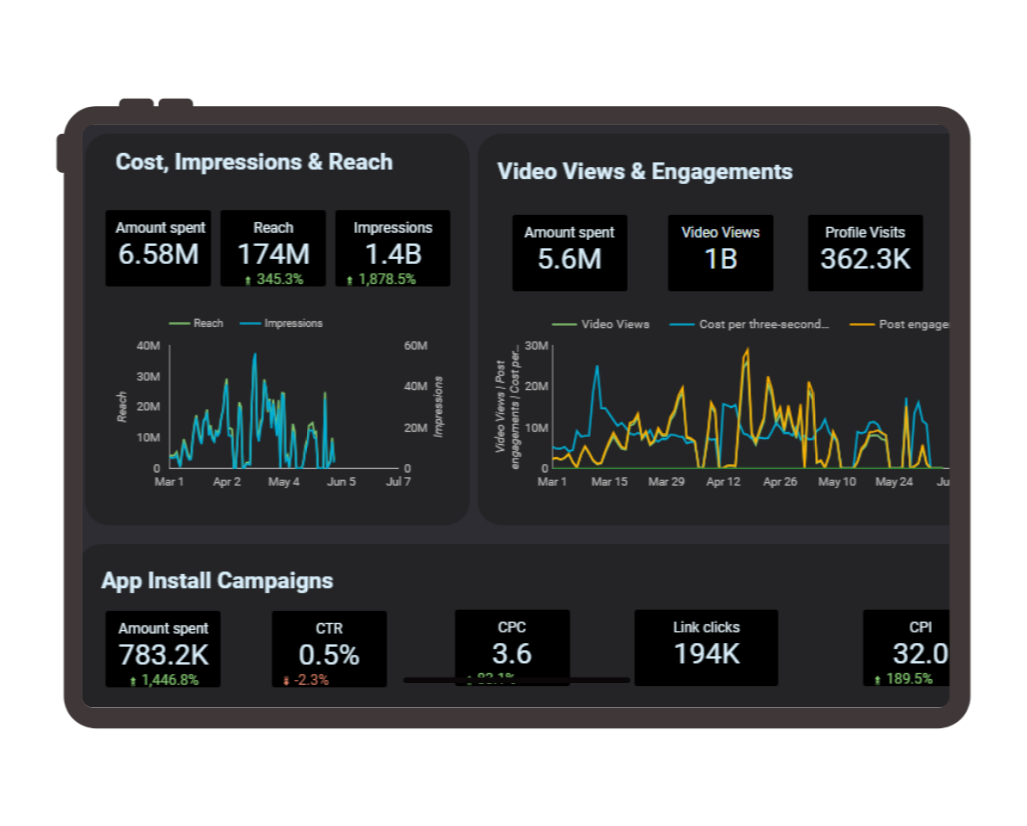Toggle the Reach series in the chart legend

197,323
